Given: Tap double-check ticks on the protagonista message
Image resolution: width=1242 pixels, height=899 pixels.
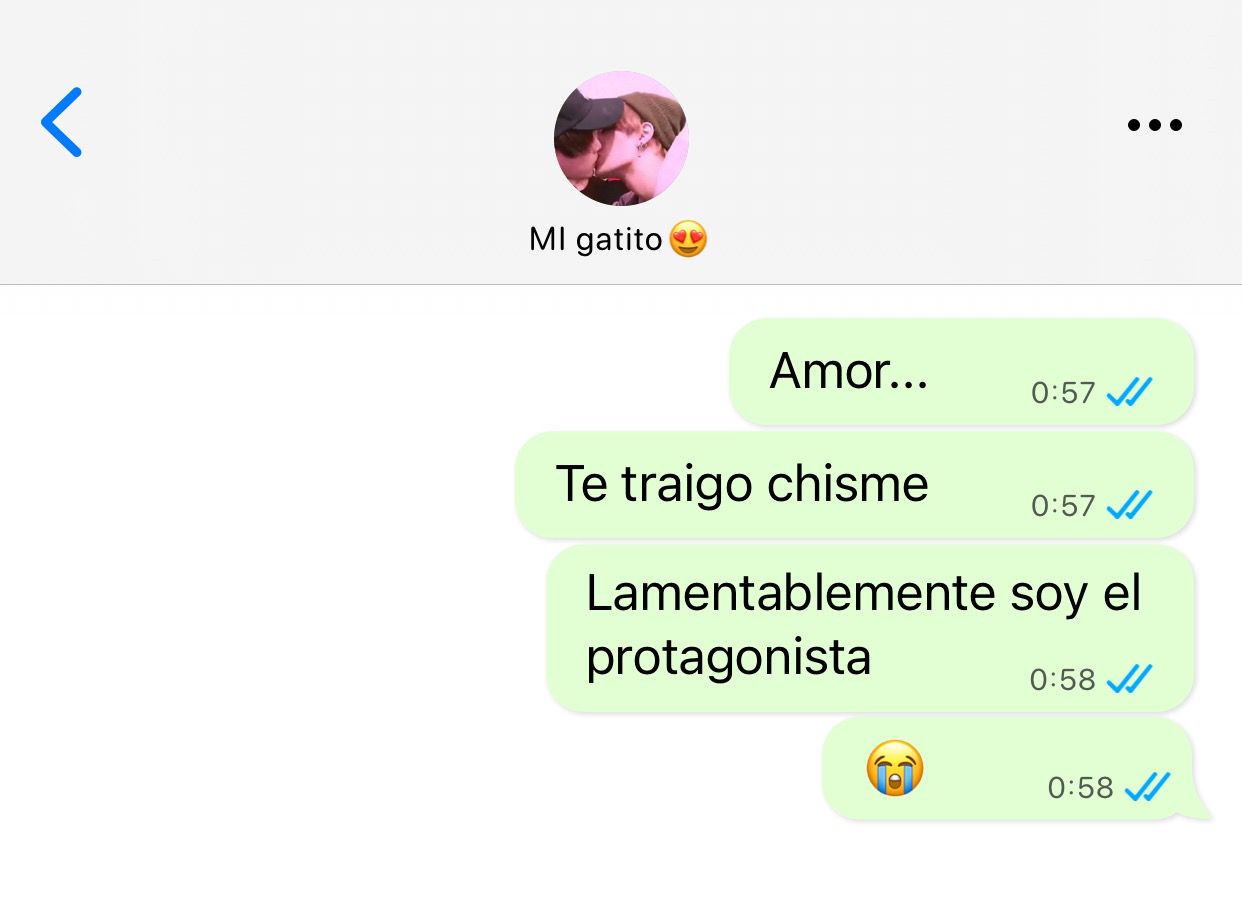Looking at the screenshot, I should (1130, 679).
